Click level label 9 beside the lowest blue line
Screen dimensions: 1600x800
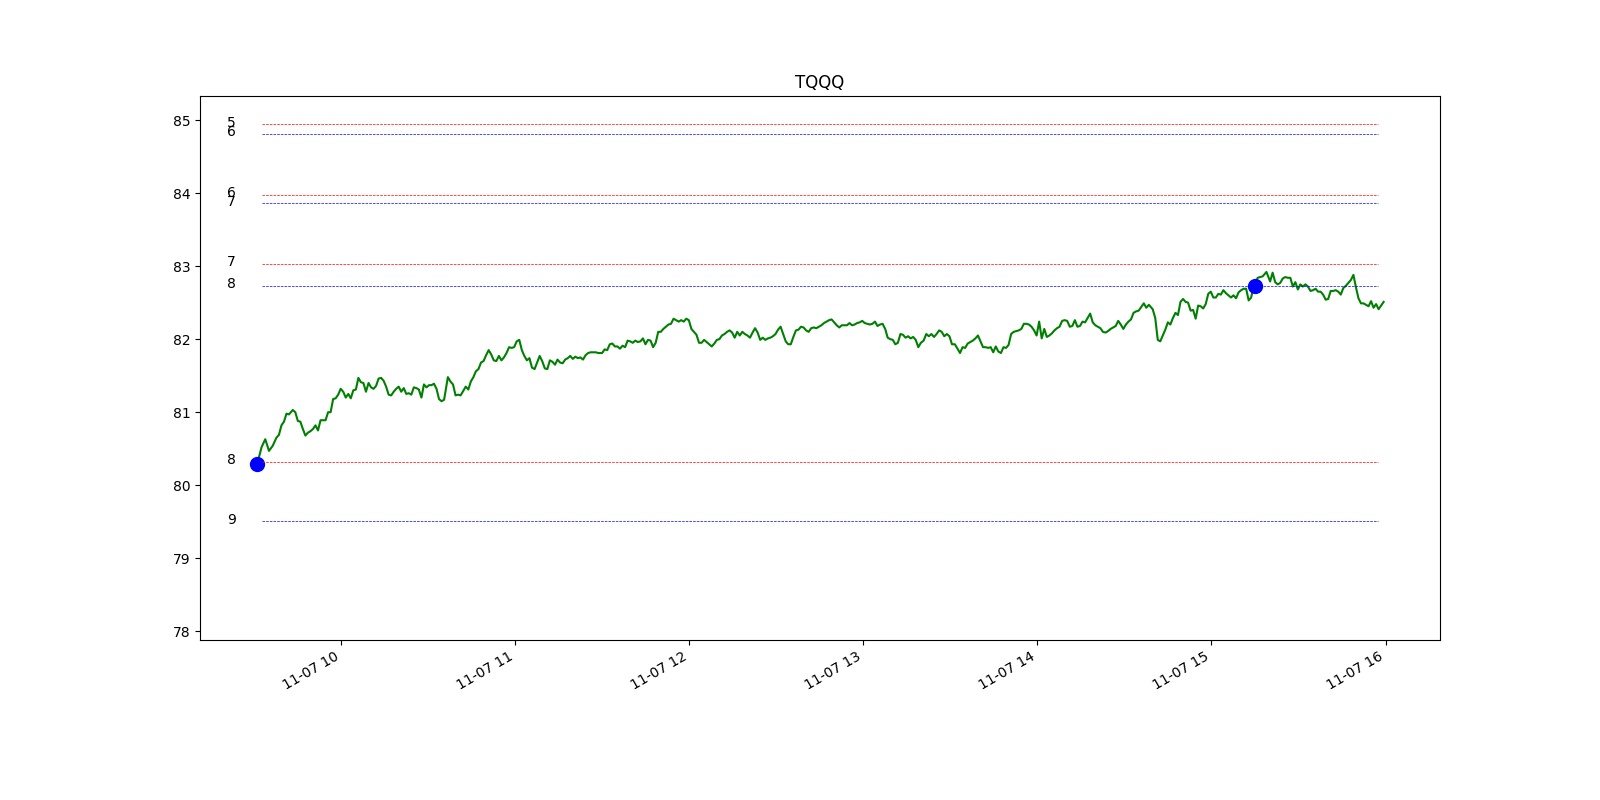click(232, 519)
